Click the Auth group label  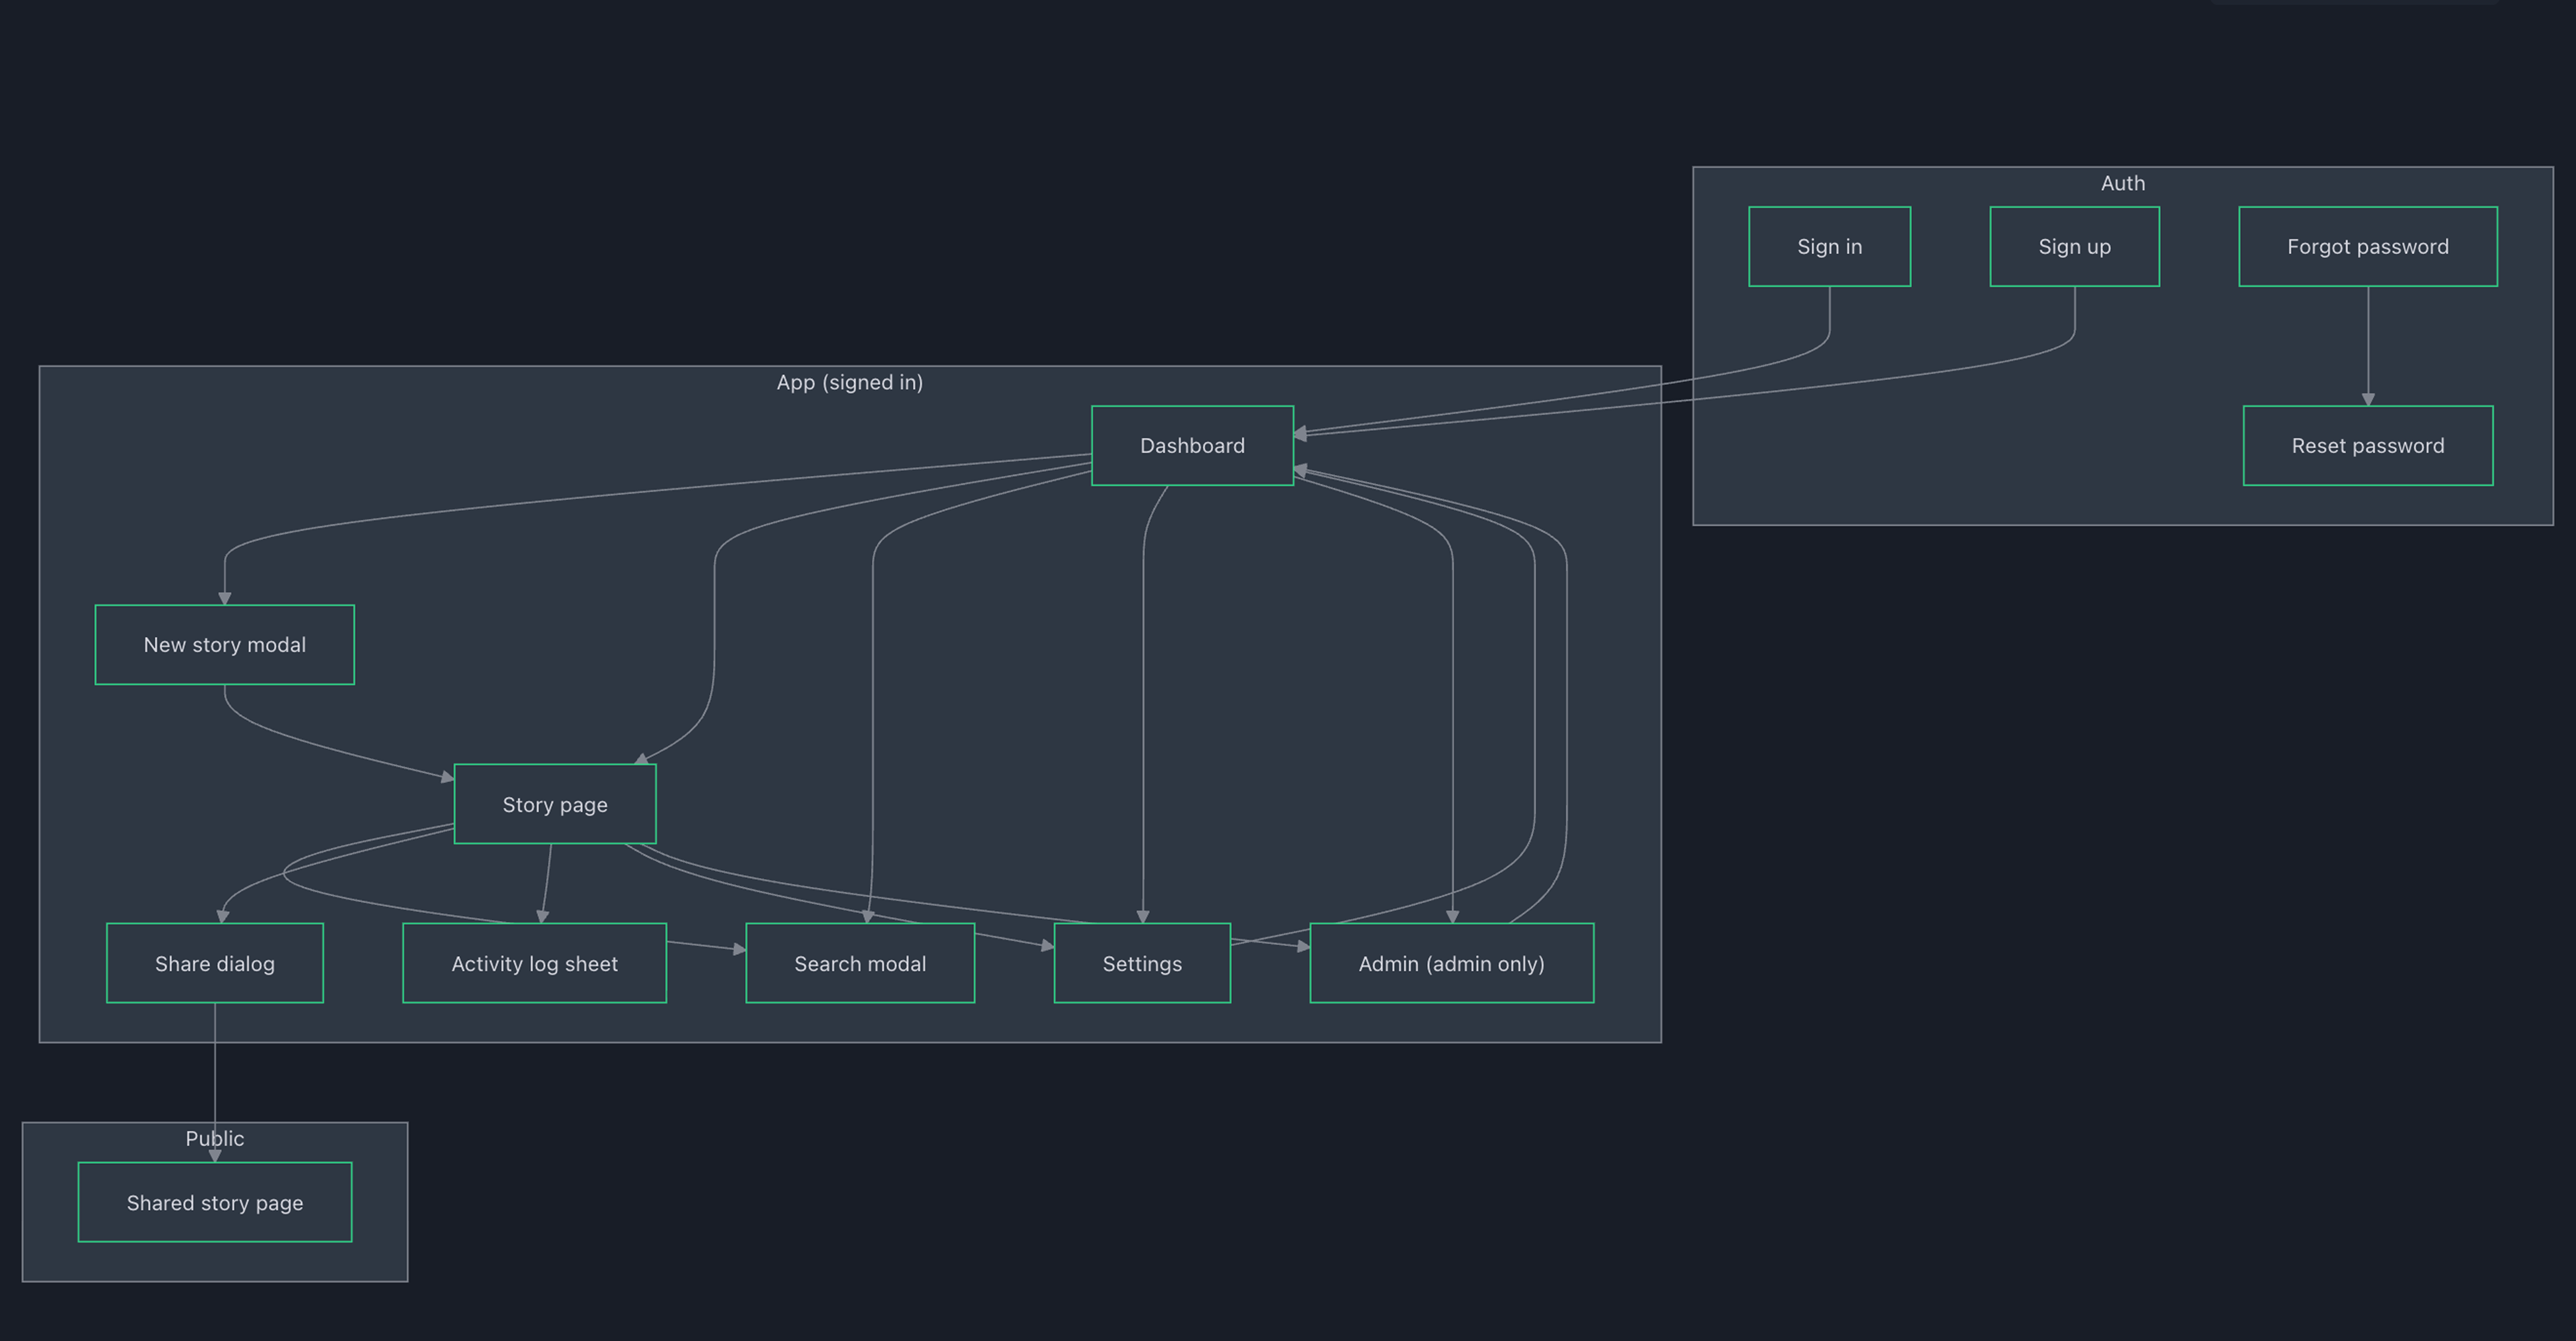click(x=2123, y=183)
